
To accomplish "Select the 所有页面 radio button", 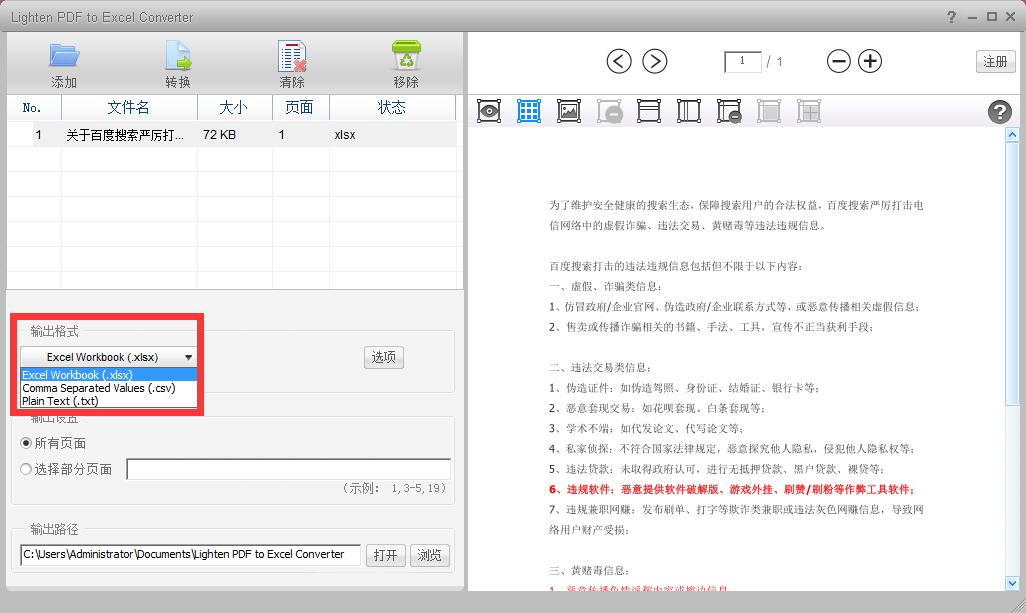I will 26,443.
